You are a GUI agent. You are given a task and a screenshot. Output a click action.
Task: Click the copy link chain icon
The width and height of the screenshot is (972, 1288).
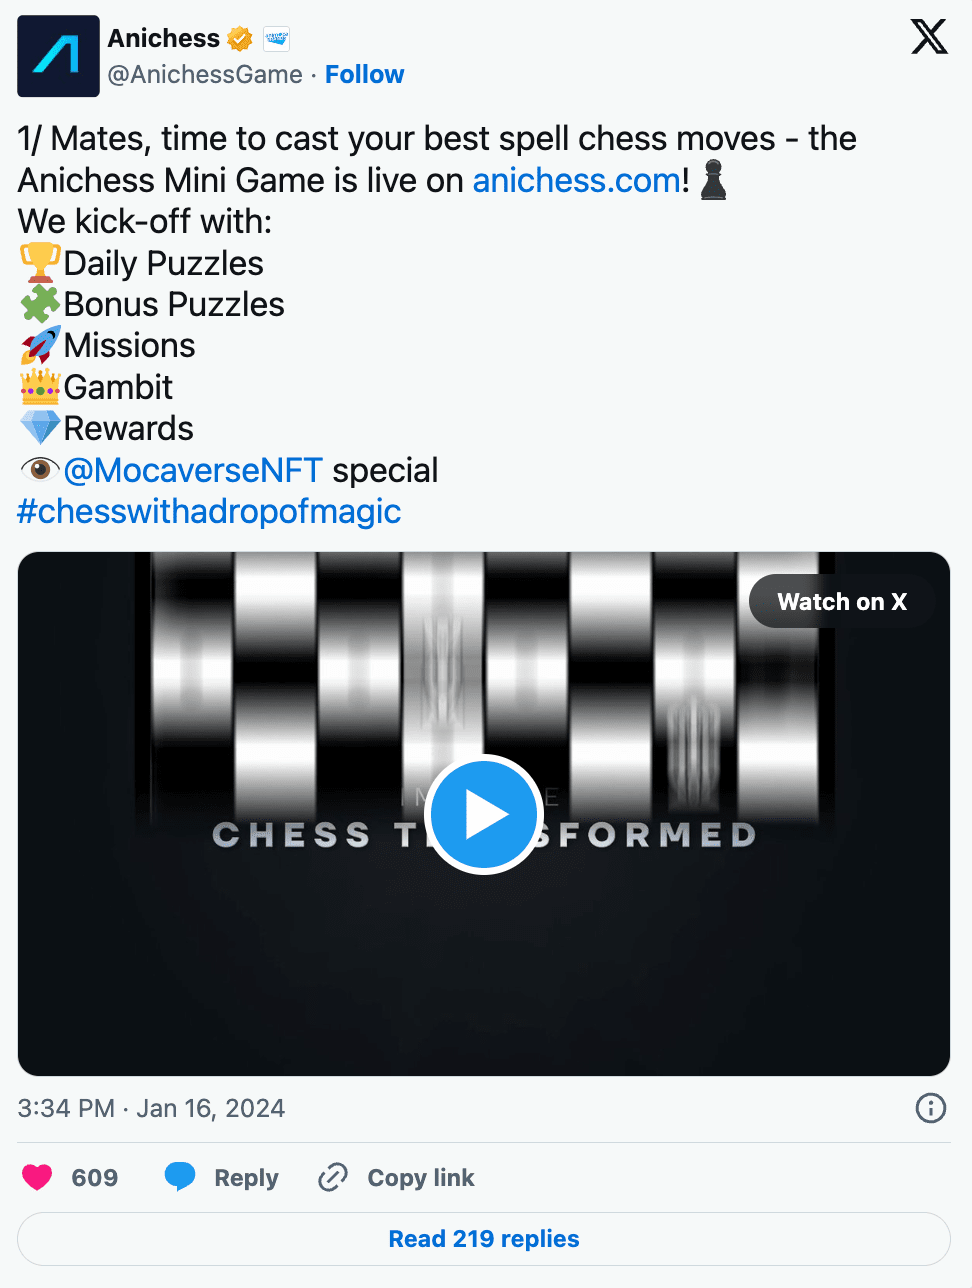click(333, 1177)
